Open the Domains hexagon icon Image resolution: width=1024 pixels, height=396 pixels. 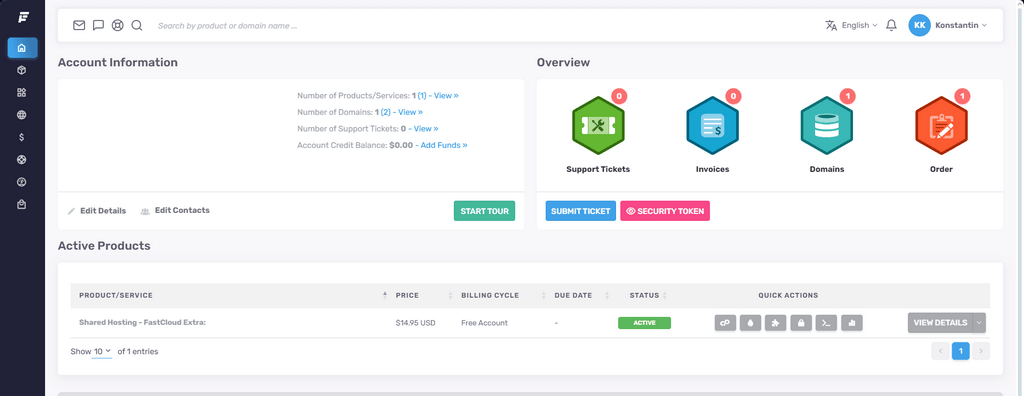pyautogui.click(x=827, y=126)
